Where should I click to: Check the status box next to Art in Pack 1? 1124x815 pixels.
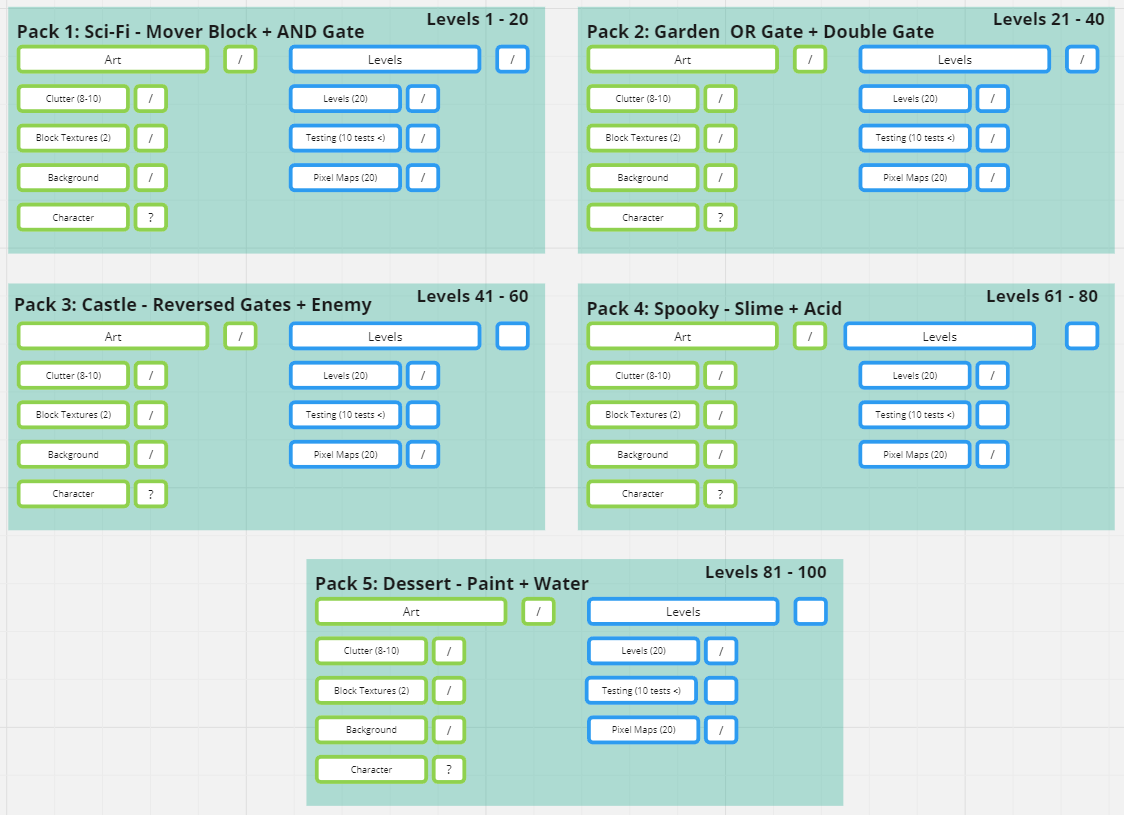click(x=239, y=59)
